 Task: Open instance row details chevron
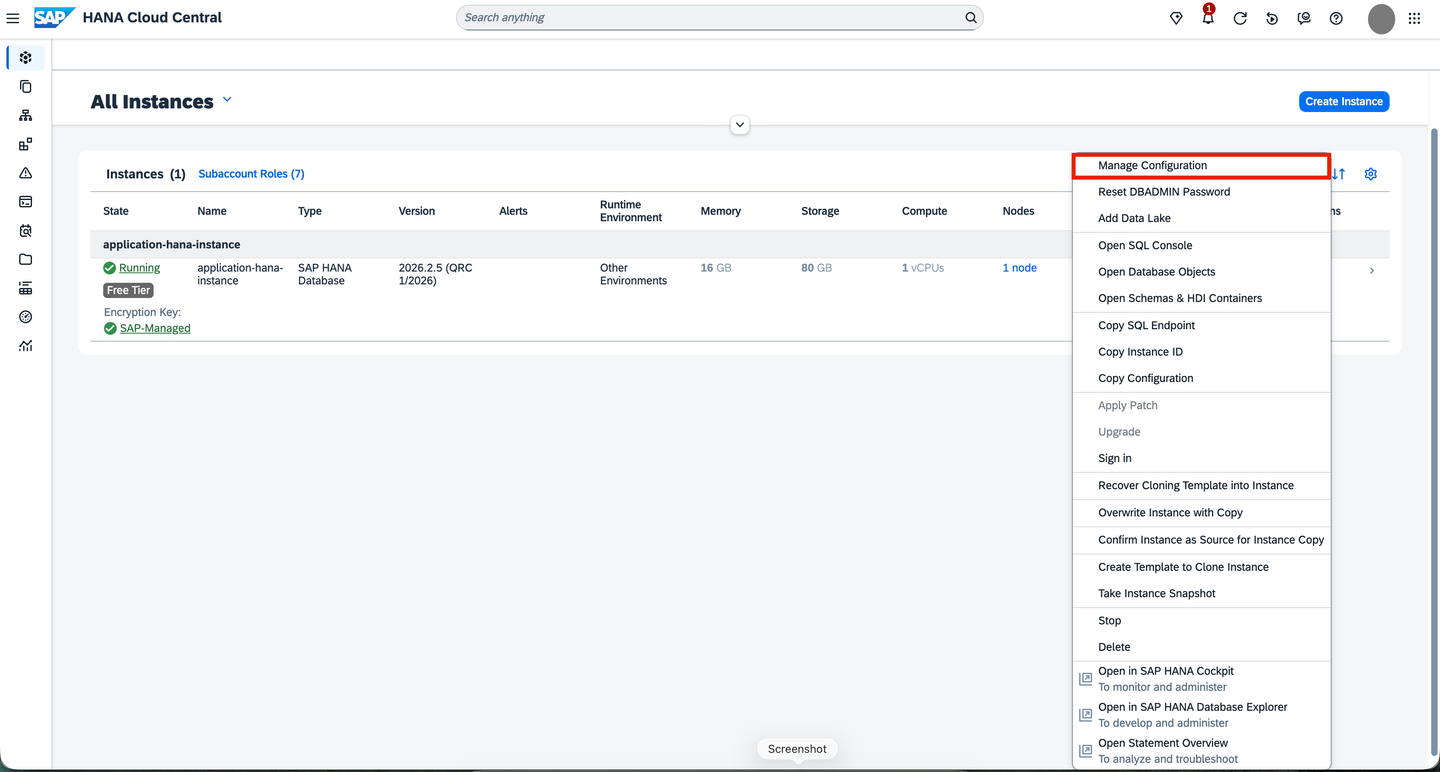(x=1371, y=271)
